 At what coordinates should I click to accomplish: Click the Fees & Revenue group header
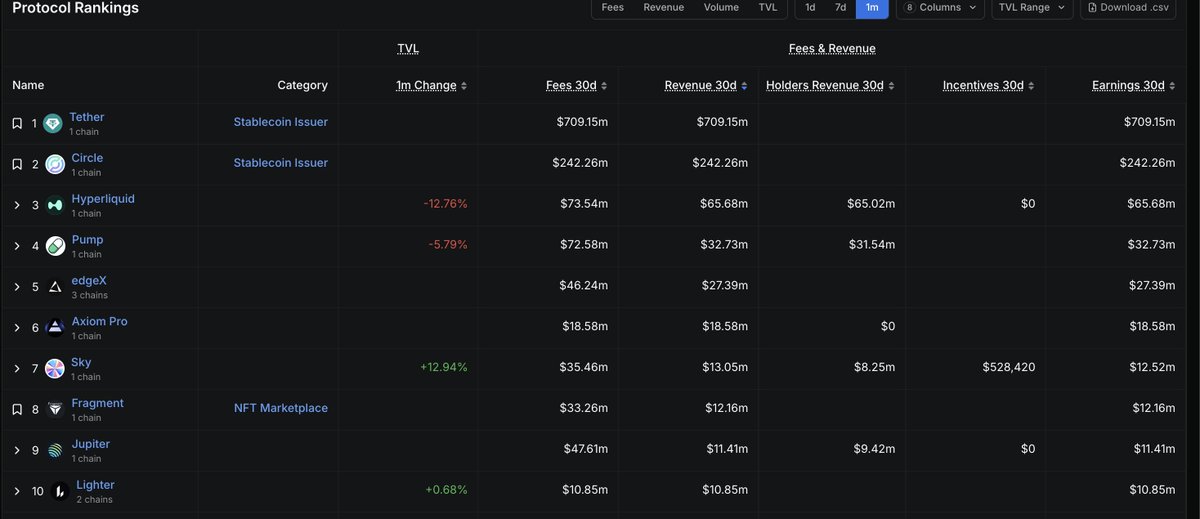[x=832, y=48]
